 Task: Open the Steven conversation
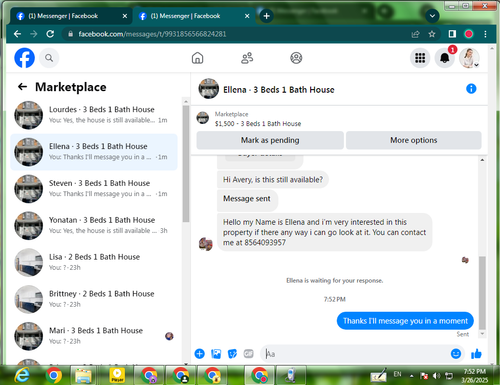(x=94, y=189)
